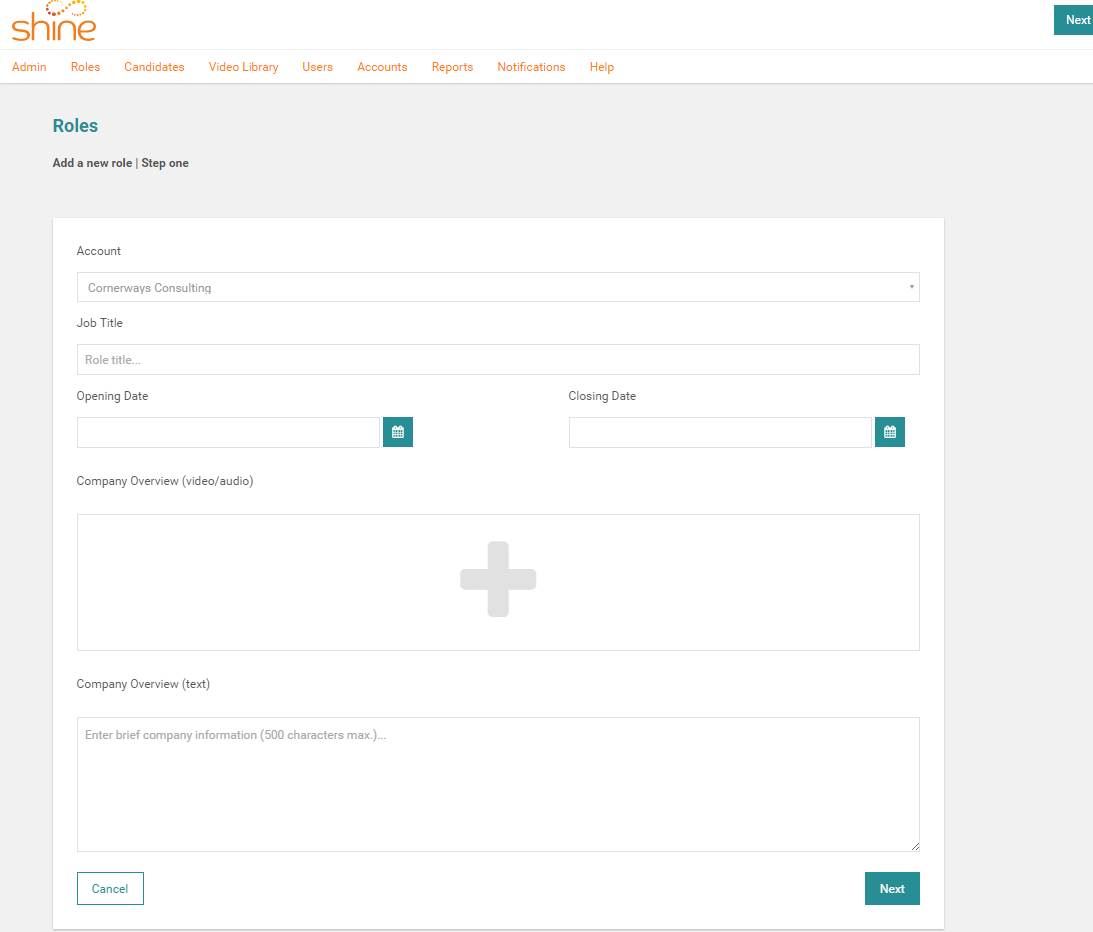The image size is (1093, 932).
Task: Open the Accounts page
Action: [x=382, y=67]
